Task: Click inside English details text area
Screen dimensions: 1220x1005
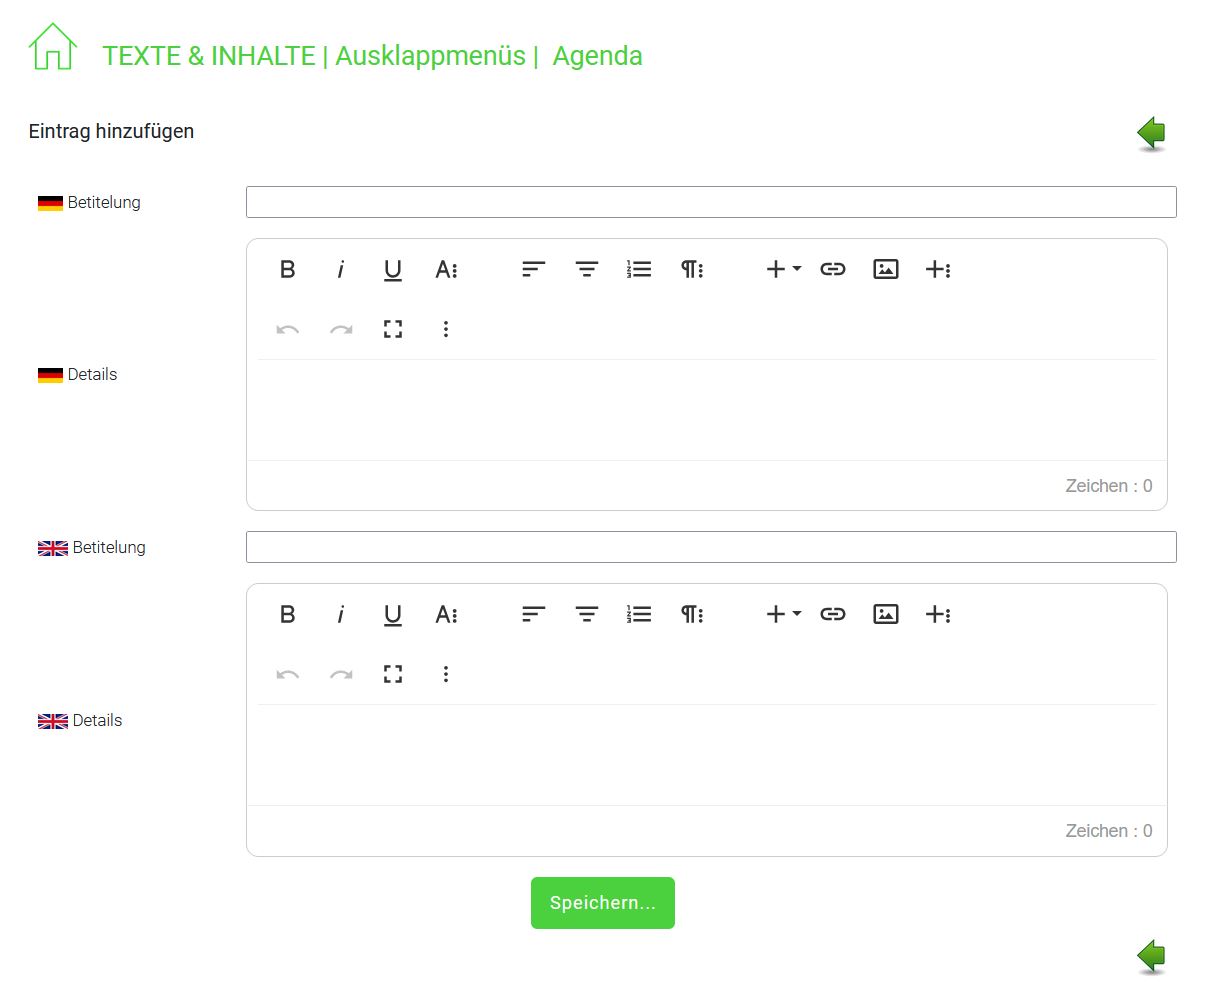Action: (706, 755)
